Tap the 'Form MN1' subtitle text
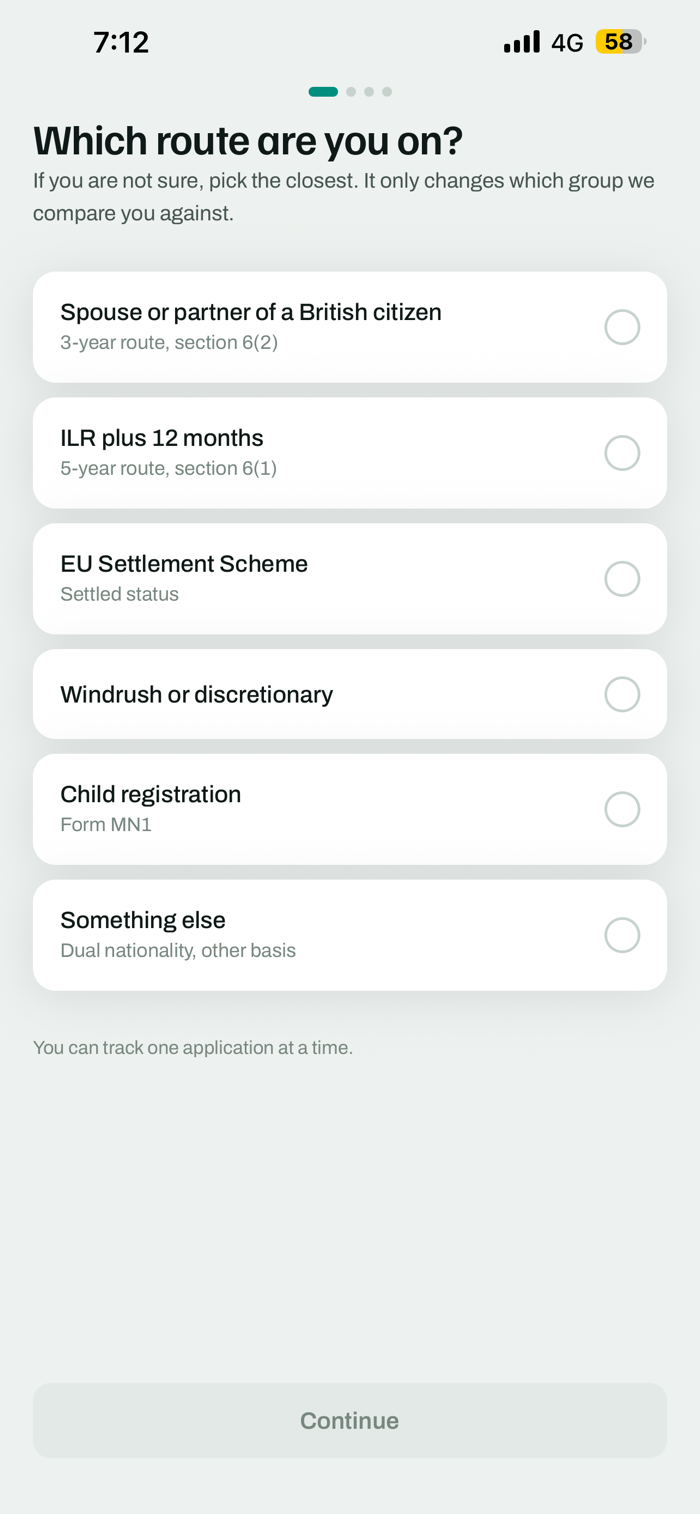Viewport: 700px width, 1514px height. tap(106, 825)
